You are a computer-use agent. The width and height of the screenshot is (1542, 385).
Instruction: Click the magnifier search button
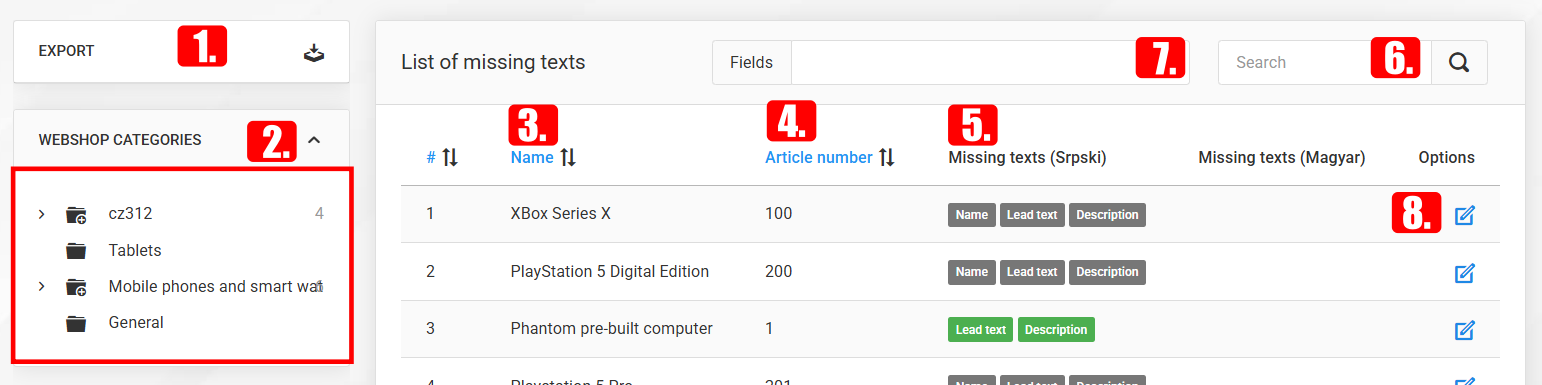(x=1459, y=62)
